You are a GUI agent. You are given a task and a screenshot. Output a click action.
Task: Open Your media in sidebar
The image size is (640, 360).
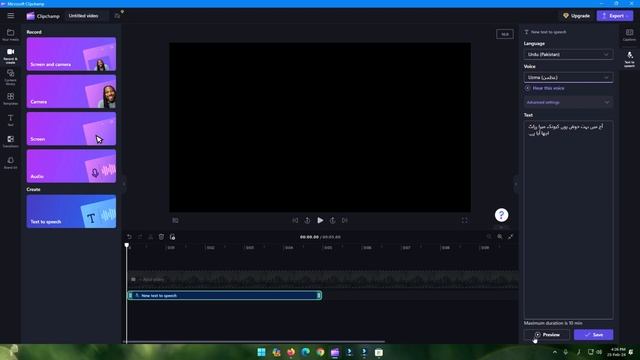[11, 35]
